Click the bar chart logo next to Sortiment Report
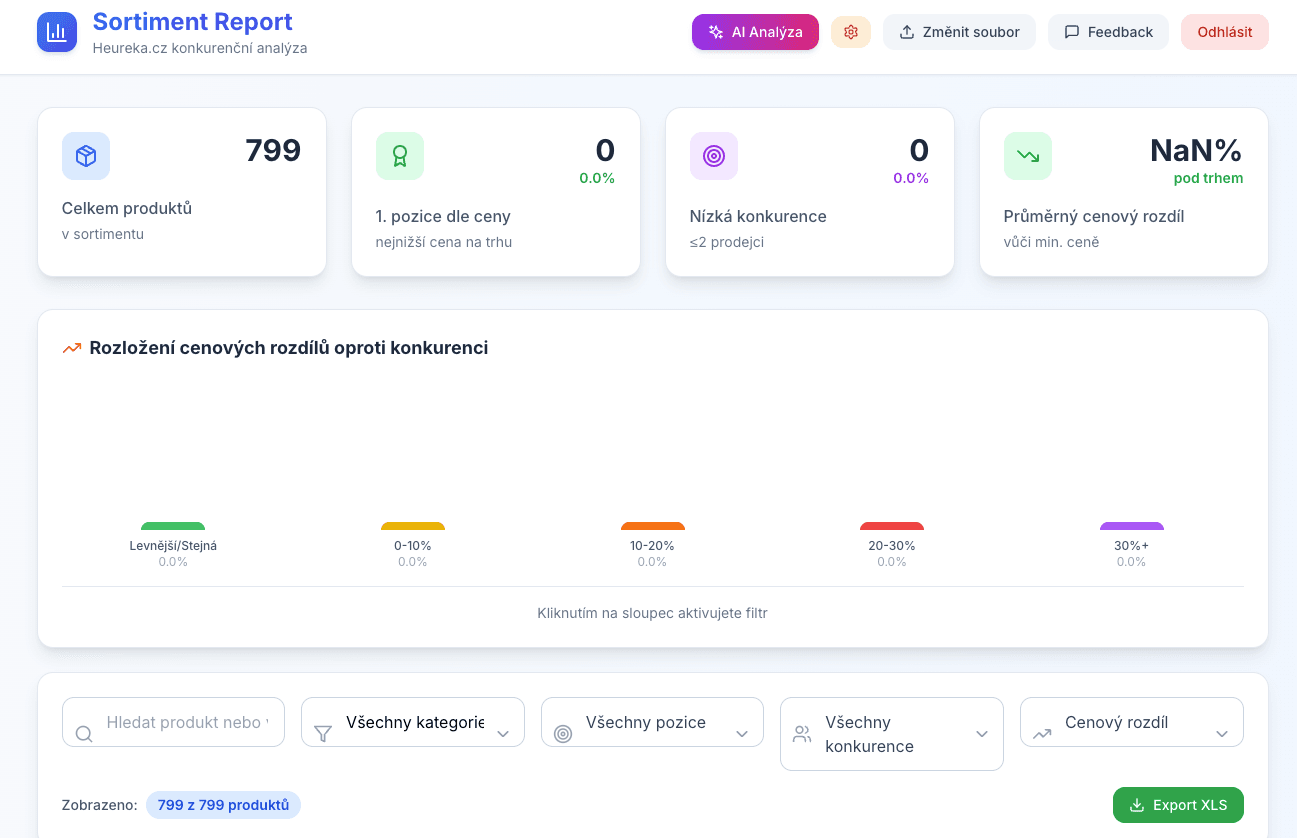This screenshot has height=838, width=1297. [x=57, y=31]
